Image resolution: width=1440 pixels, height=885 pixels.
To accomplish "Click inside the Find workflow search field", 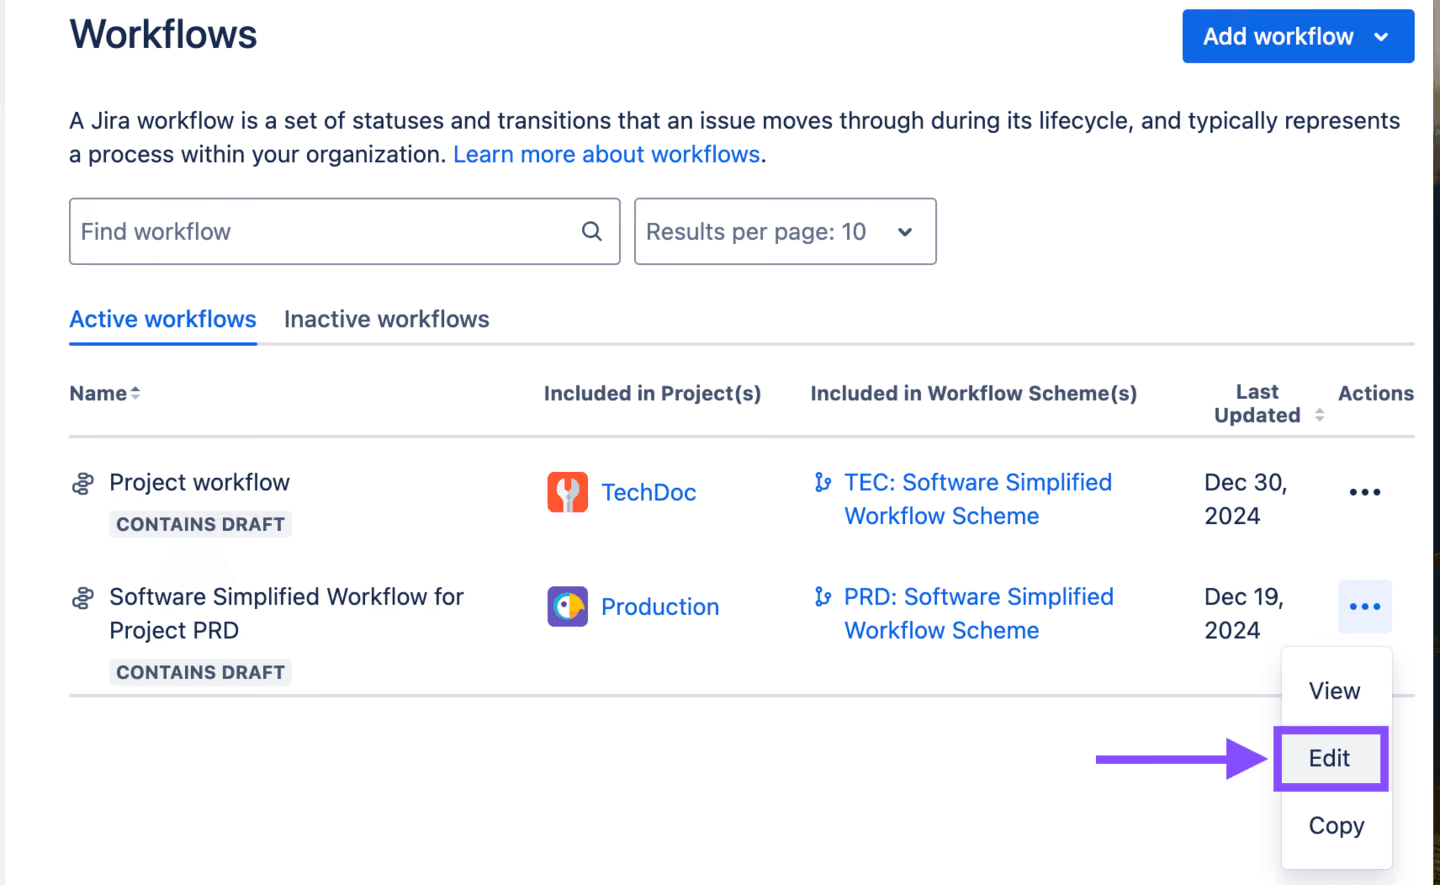I will [300, 231].
